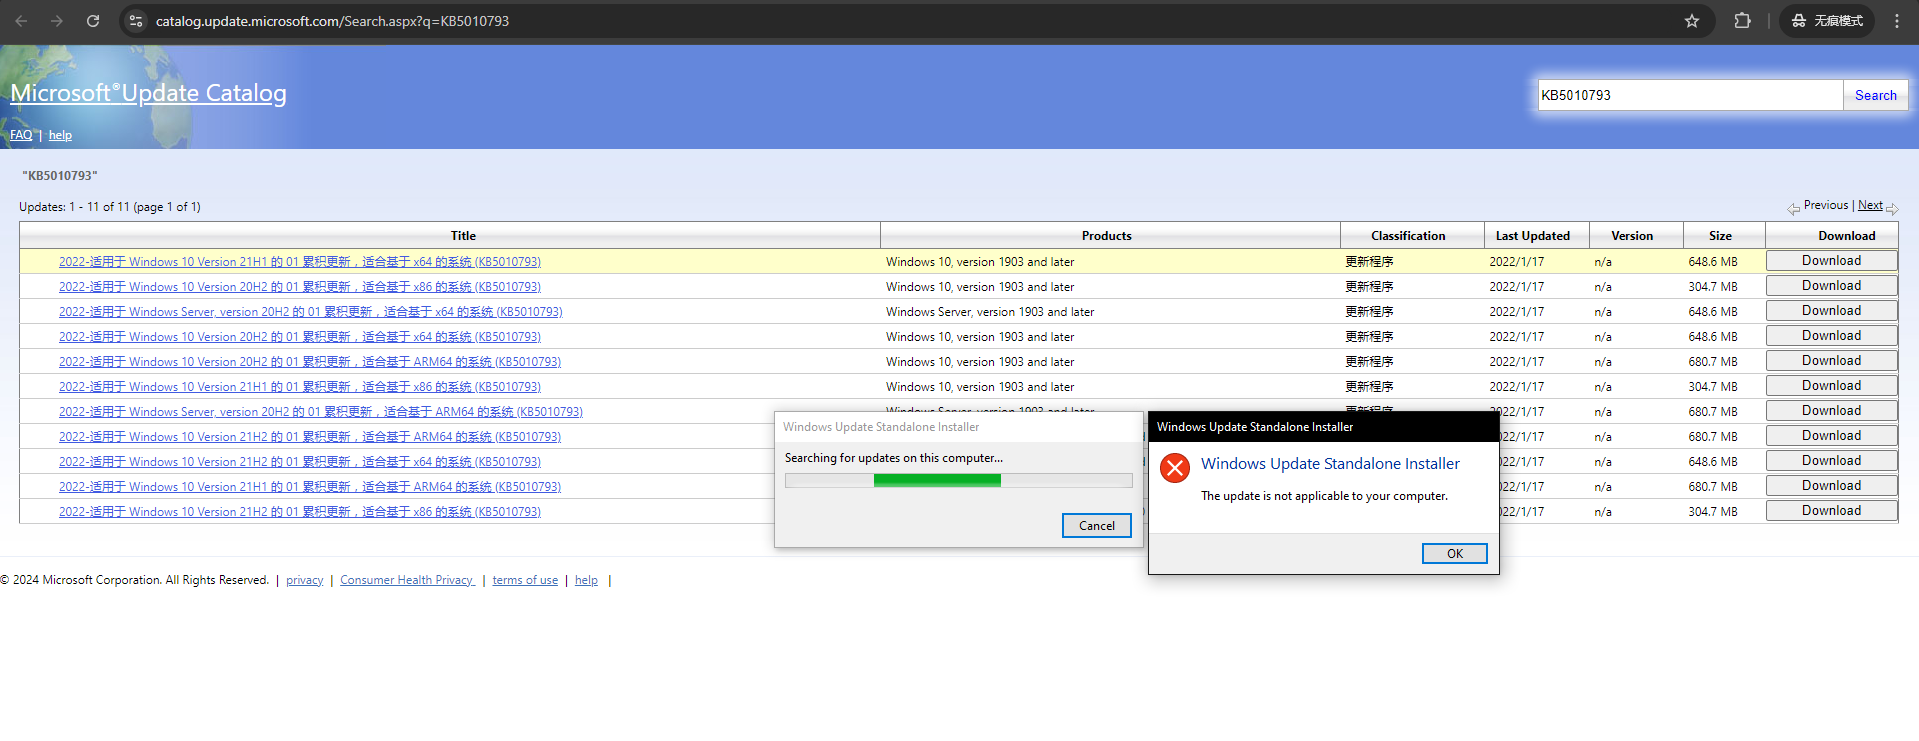Download the 21H2 x64 update
This screenshot has width=1919, height=741.
click(x=1831, y=461)
